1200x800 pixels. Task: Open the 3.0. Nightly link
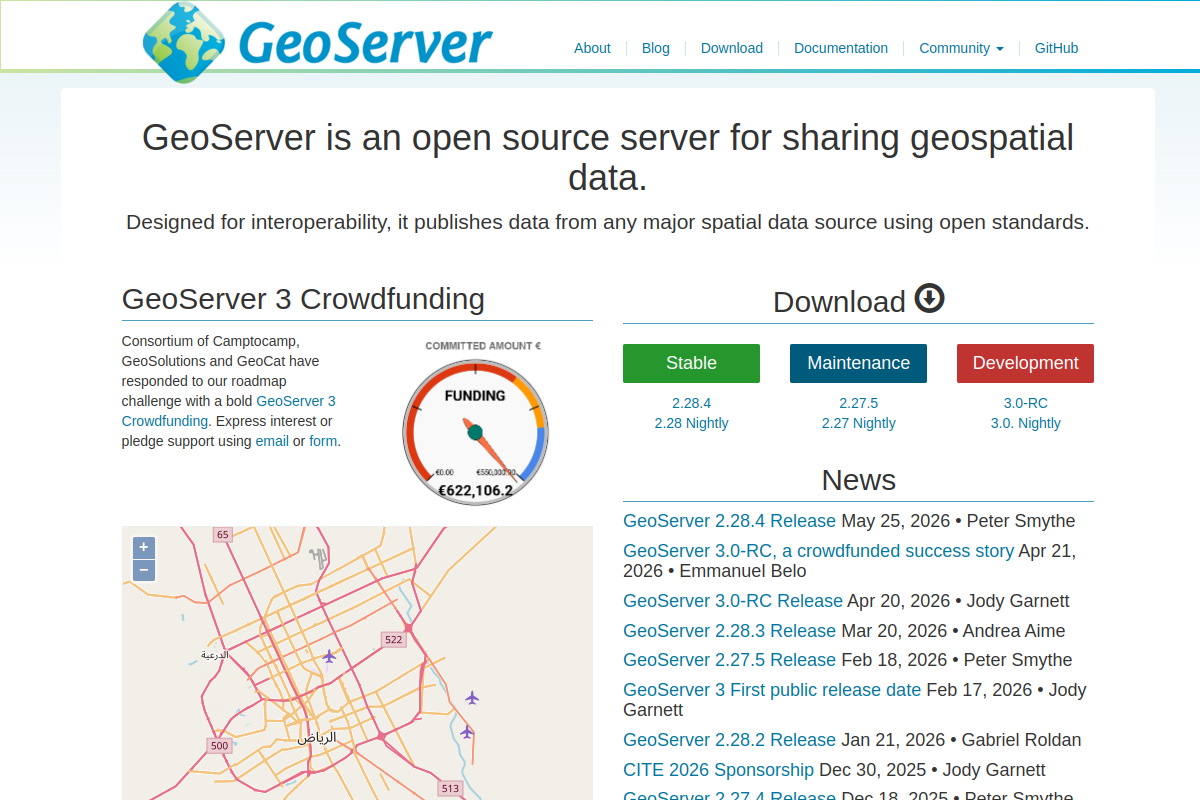(1025, 423)
